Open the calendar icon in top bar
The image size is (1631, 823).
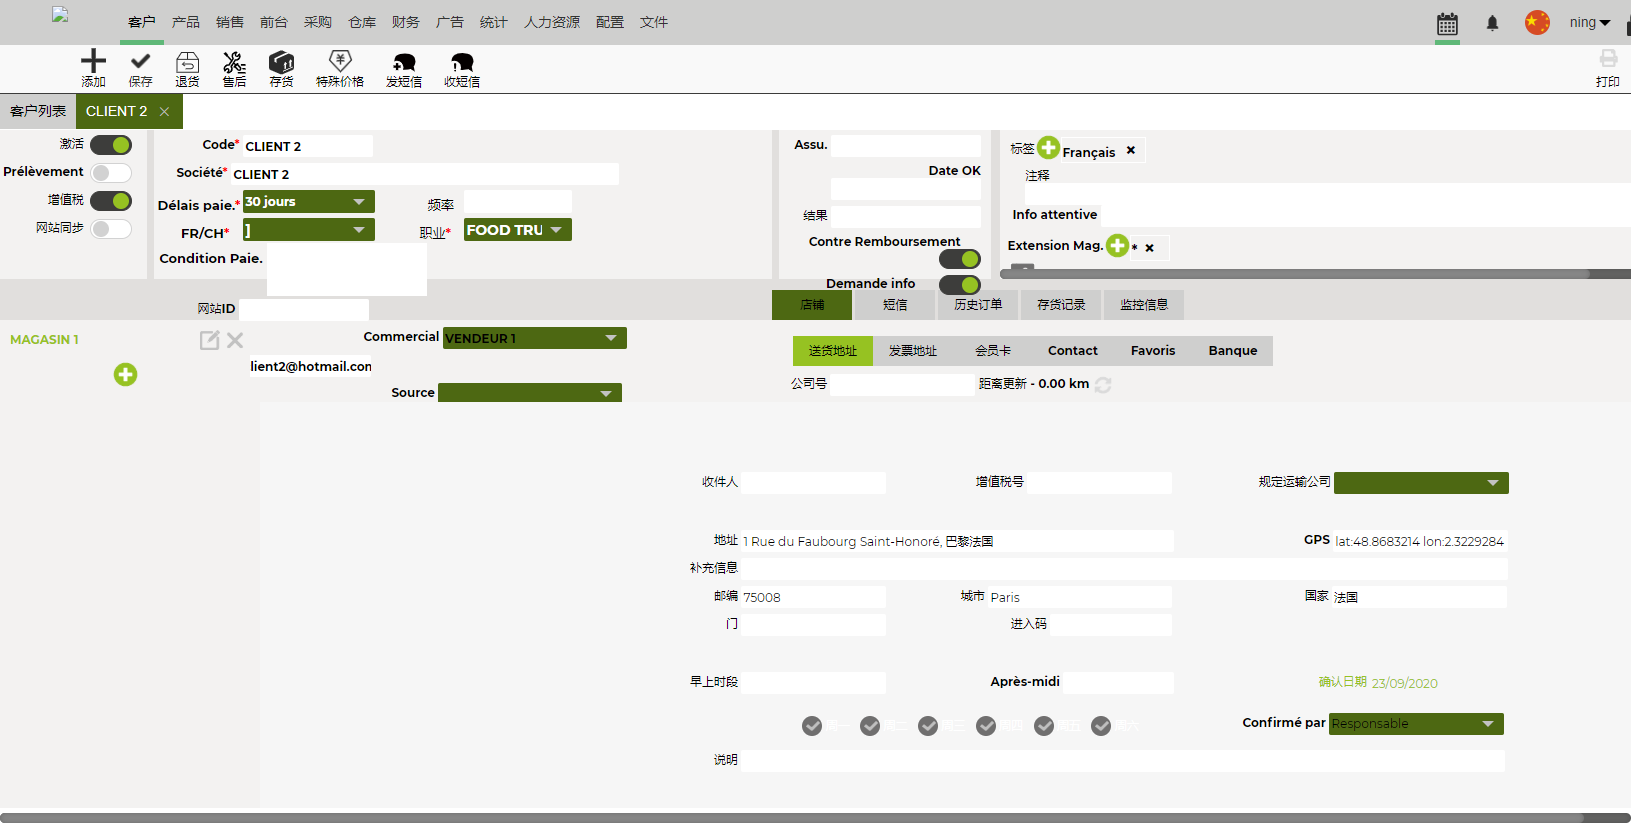coord(1447,24)
